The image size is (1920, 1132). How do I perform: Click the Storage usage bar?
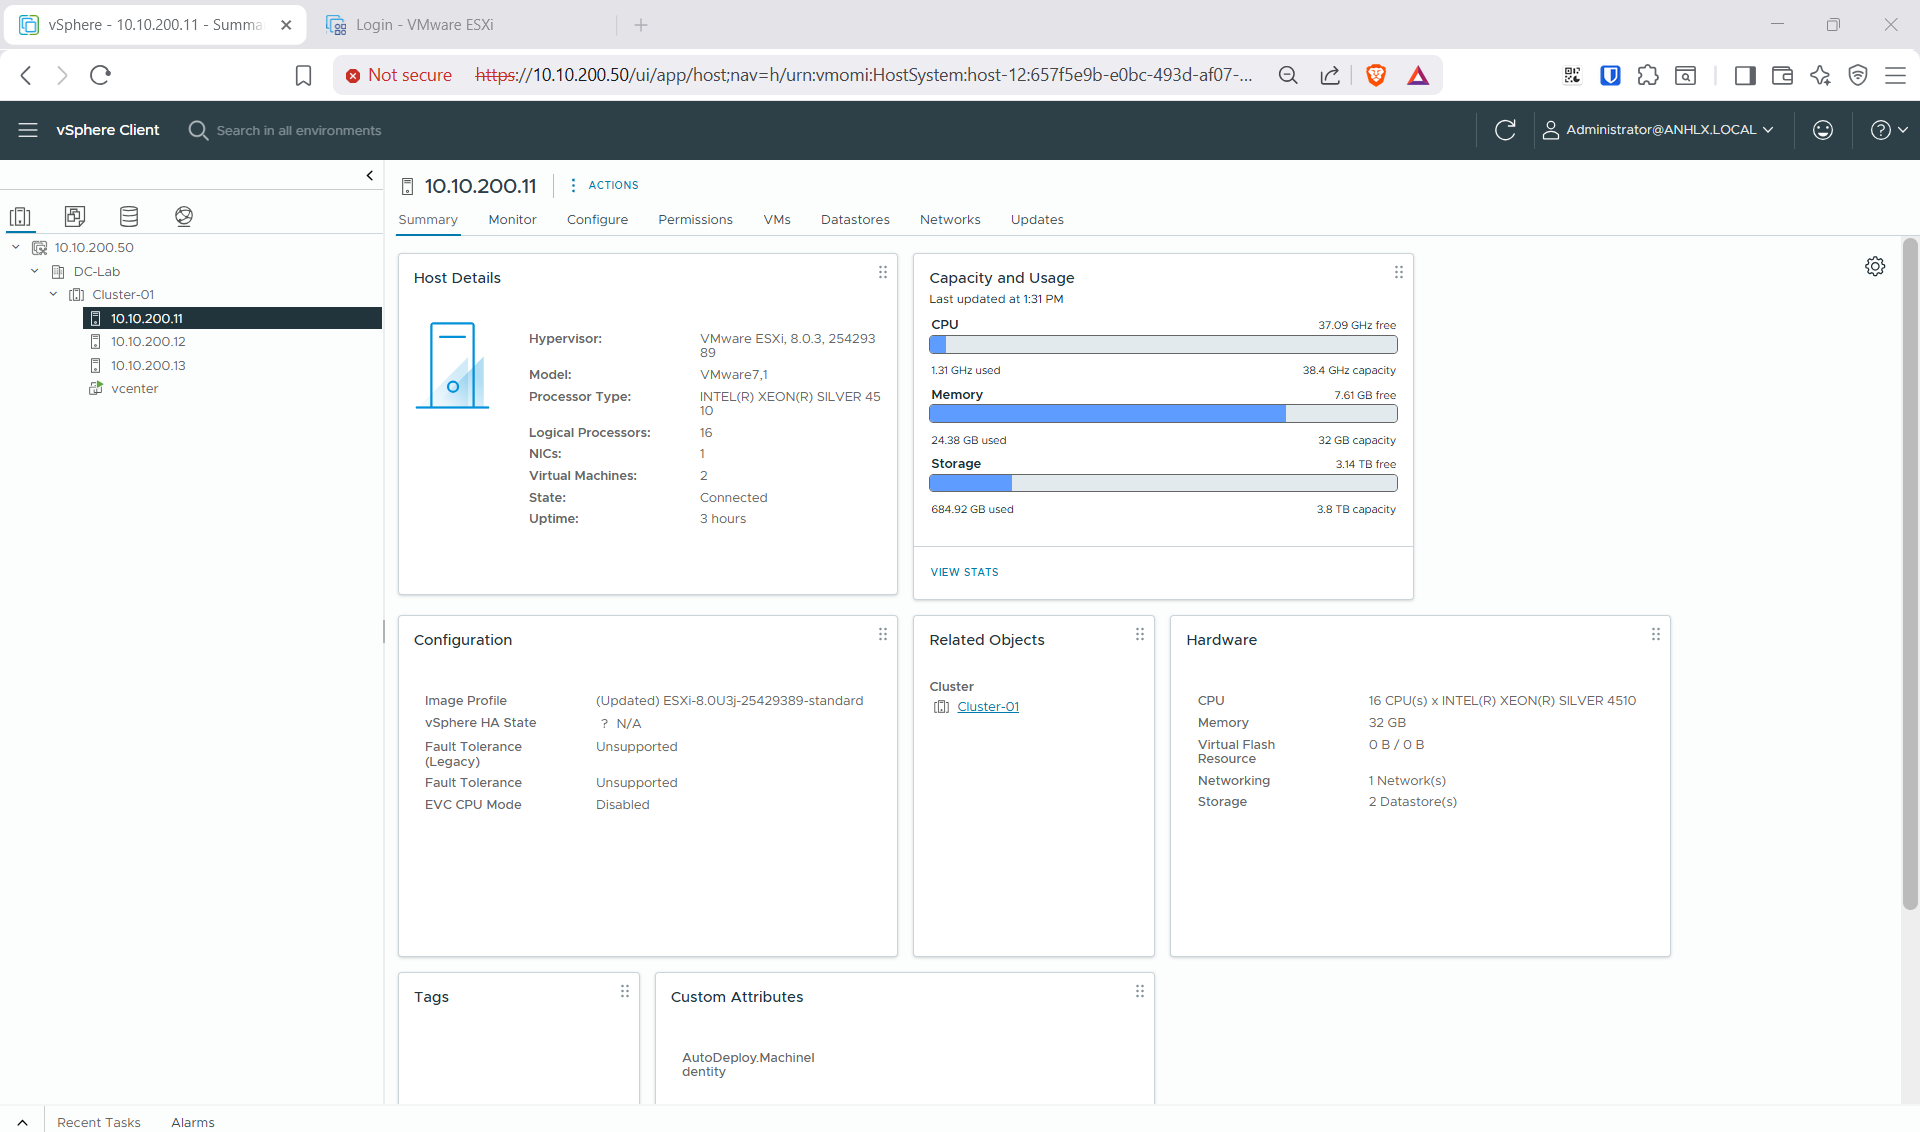point(1163,483)
